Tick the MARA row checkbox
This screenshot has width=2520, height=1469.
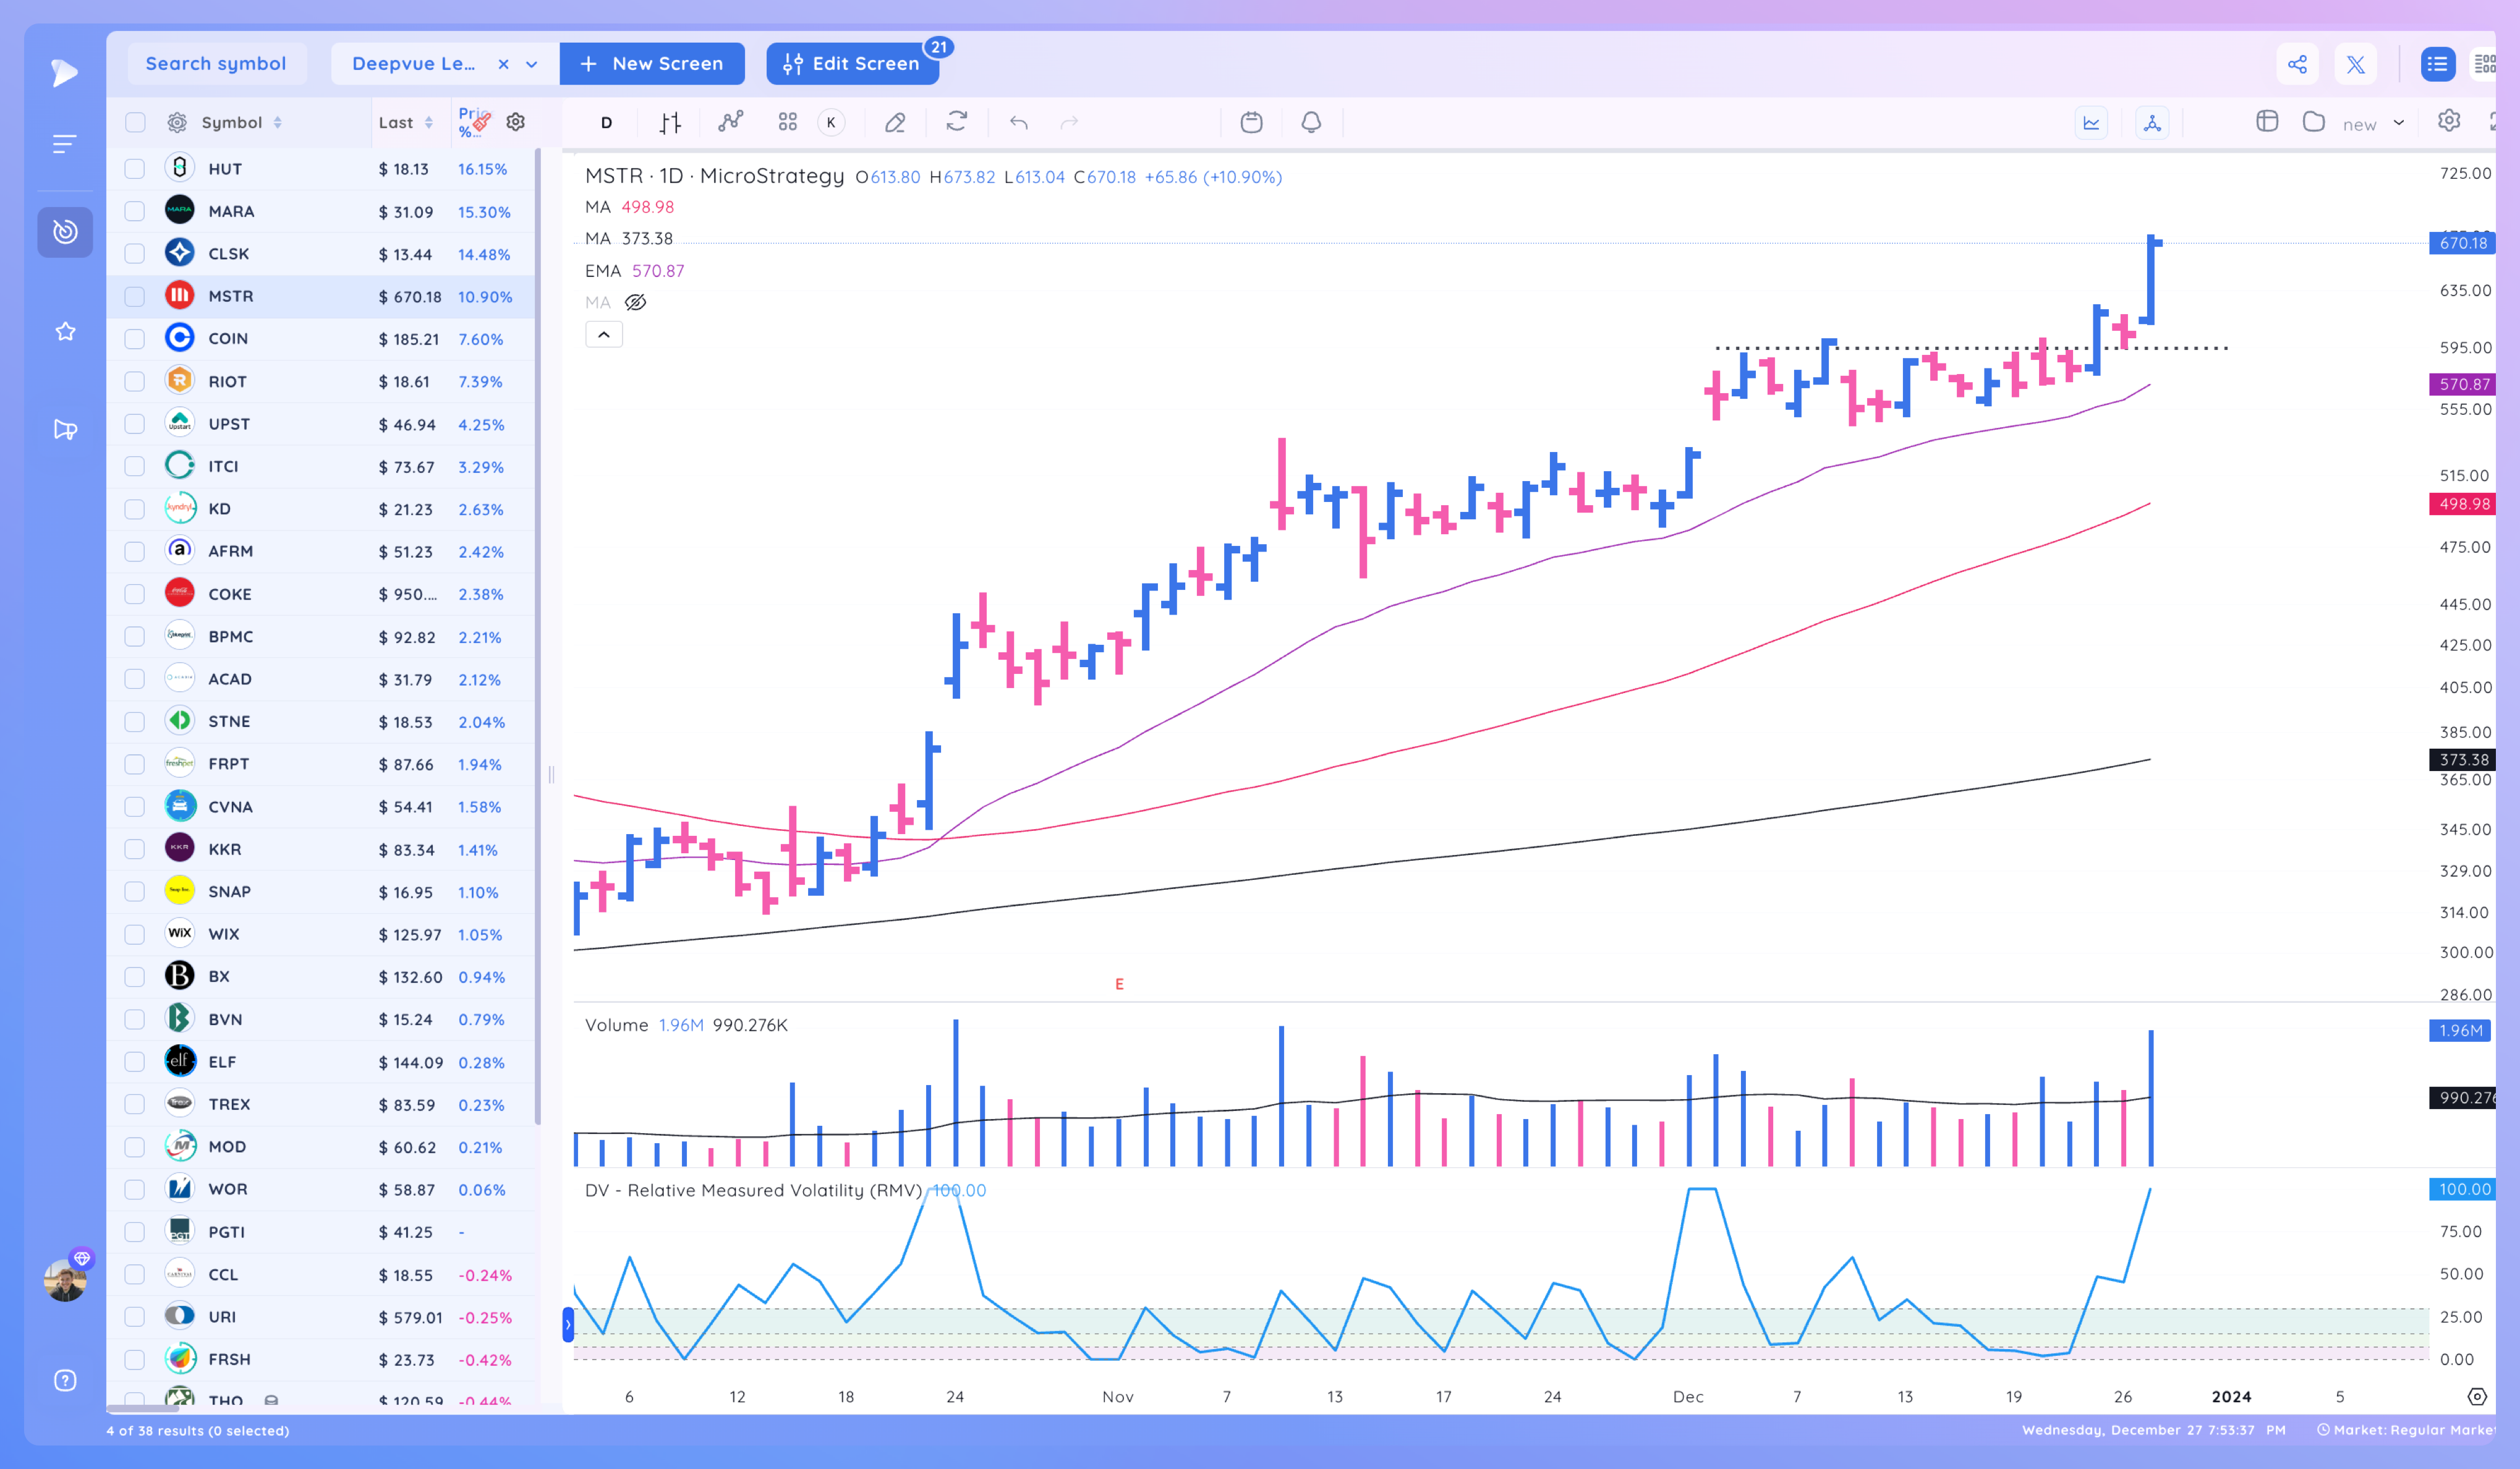(135, 211)
